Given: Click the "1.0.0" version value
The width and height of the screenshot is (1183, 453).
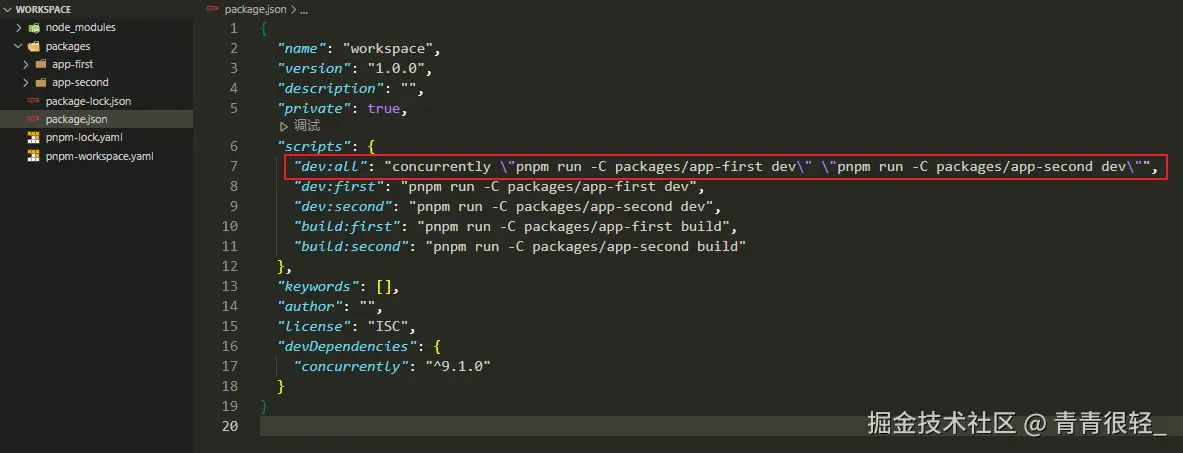Looking at the screenshot, I should [397, 68].
